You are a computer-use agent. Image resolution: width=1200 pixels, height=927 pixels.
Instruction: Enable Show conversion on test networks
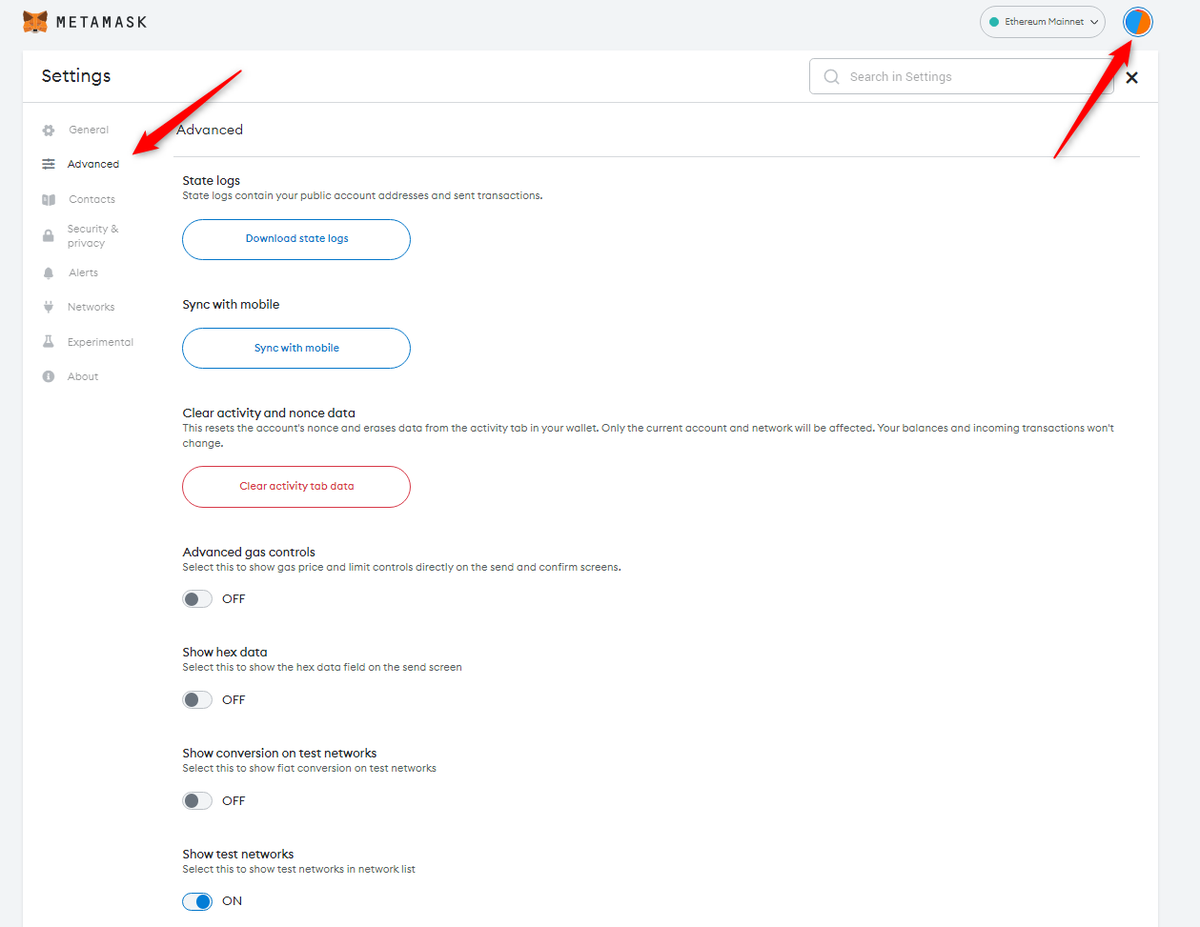[x=197, y=800]
